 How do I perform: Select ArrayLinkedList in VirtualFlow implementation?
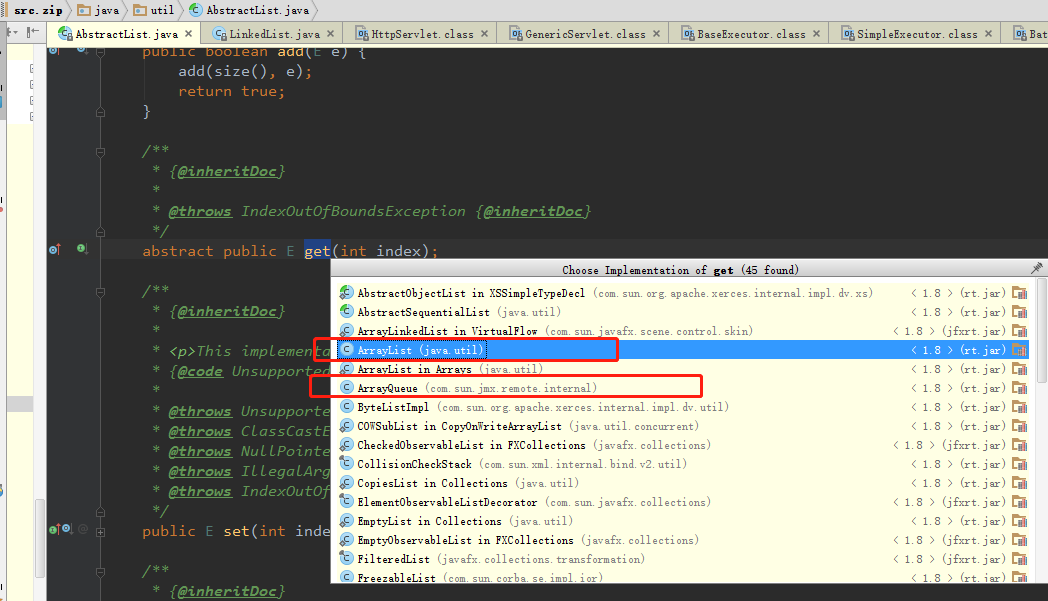(682, 331)
